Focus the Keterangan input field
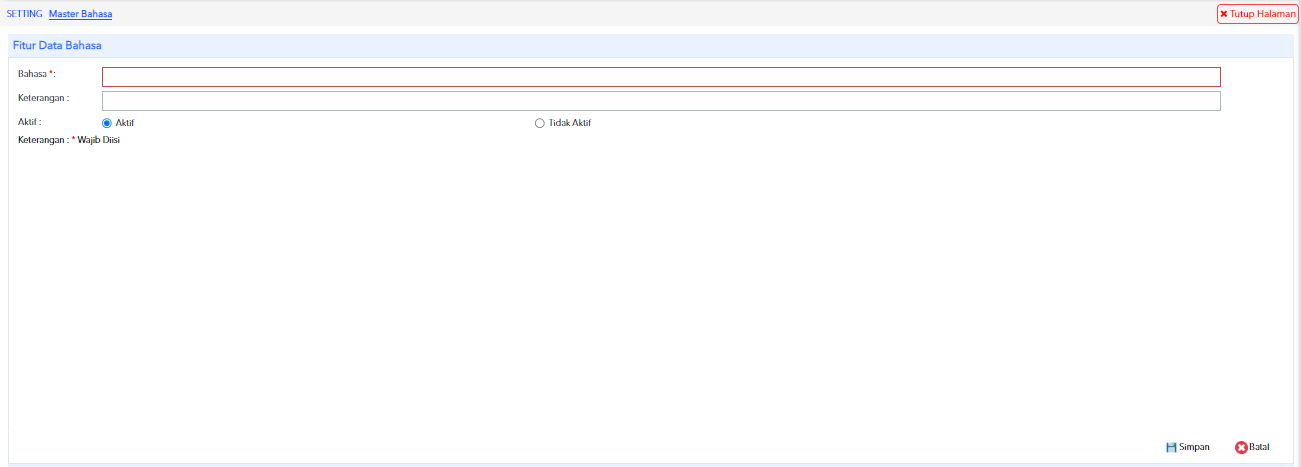This screenshot has width=1301, height=467. click(x=661, y=101)
